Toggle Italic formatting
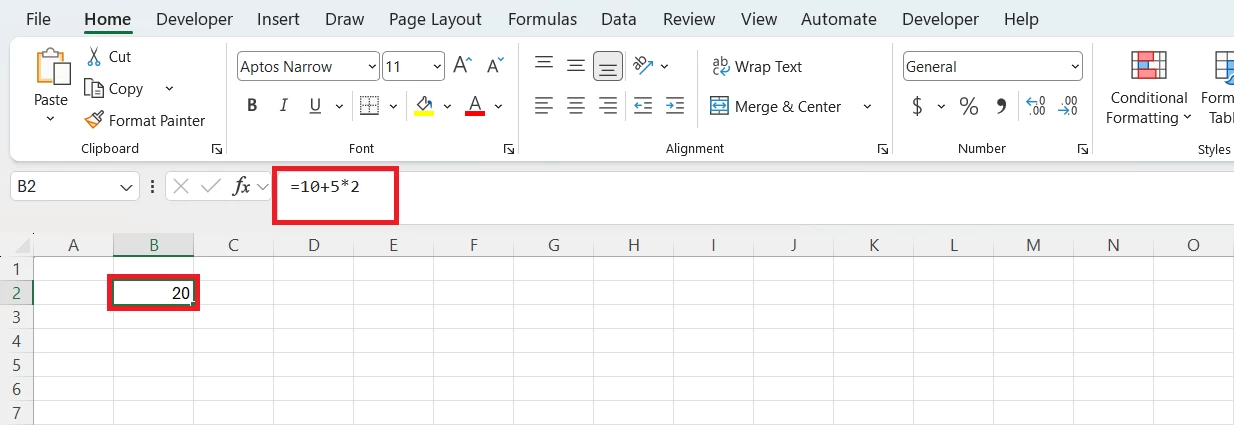1234x425 pixels. 284,105
